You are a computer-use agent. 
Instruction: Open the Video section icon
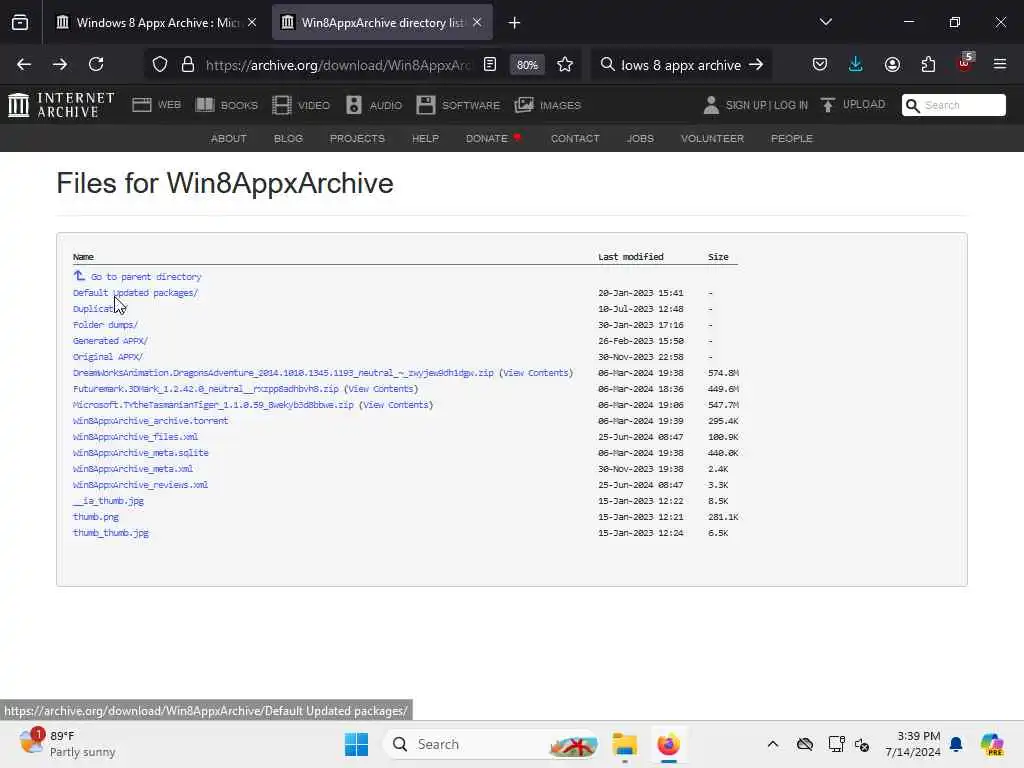point(281,105)
